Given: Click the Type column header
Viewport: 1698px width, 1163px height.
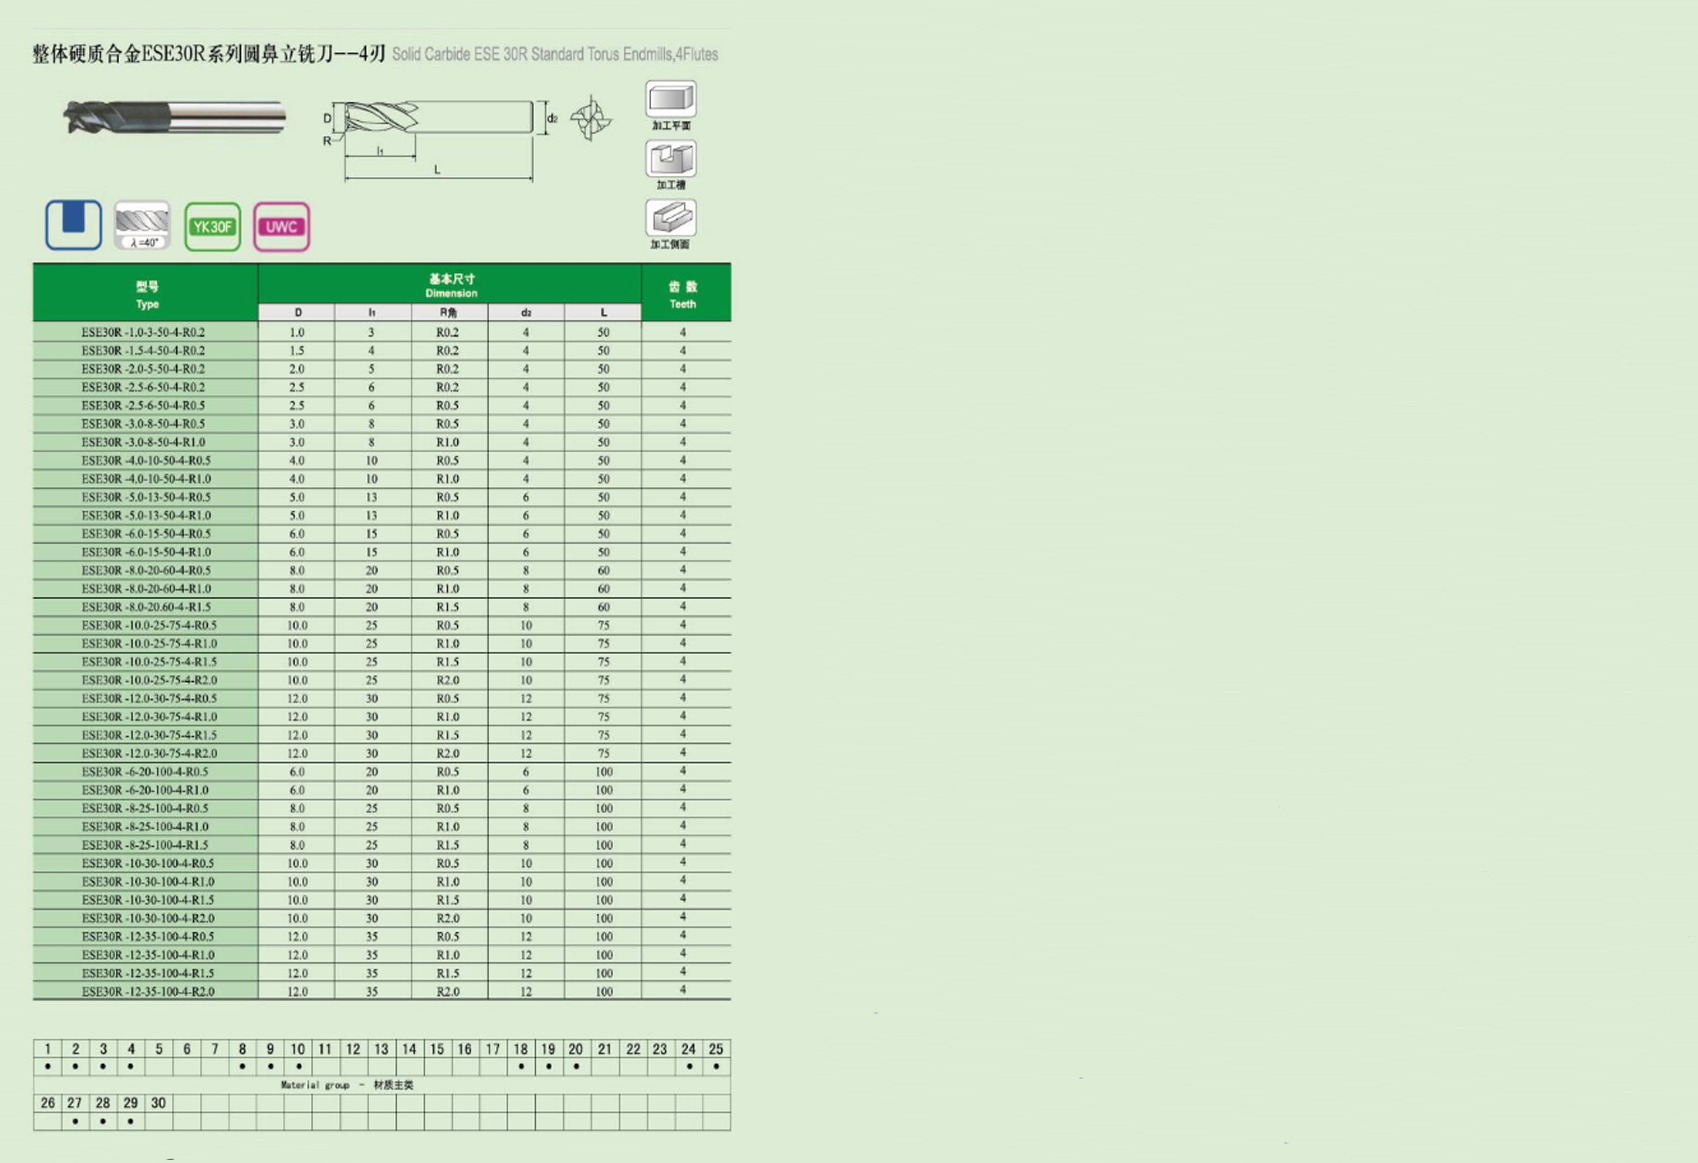Looking at the screenshot, I should click(x=146, y=294).
